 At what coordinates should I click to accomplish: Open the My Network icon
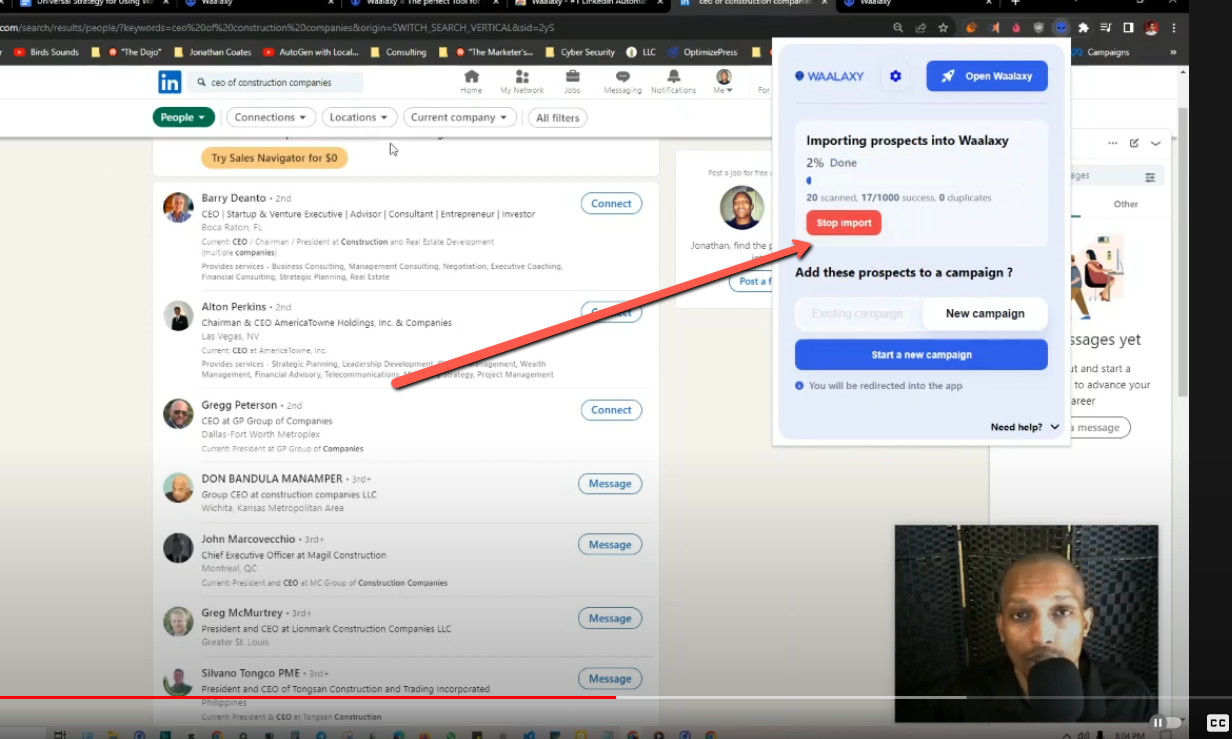pos(521,82)
